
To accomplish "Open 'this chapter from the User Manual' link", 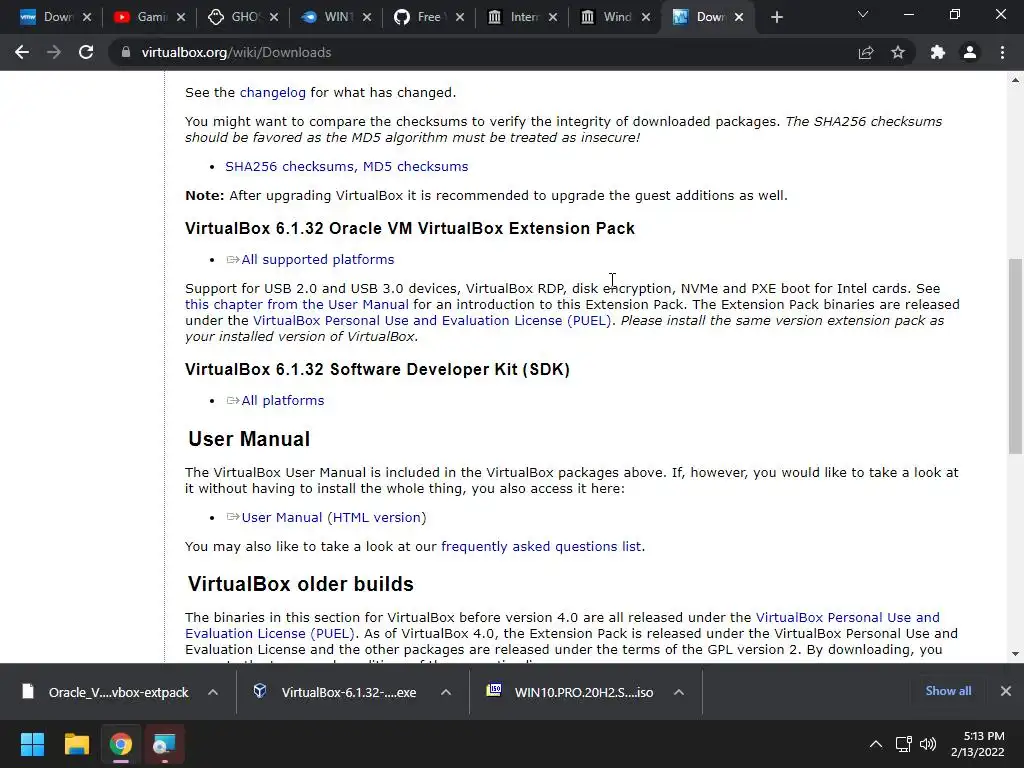I will click(296, 305).
